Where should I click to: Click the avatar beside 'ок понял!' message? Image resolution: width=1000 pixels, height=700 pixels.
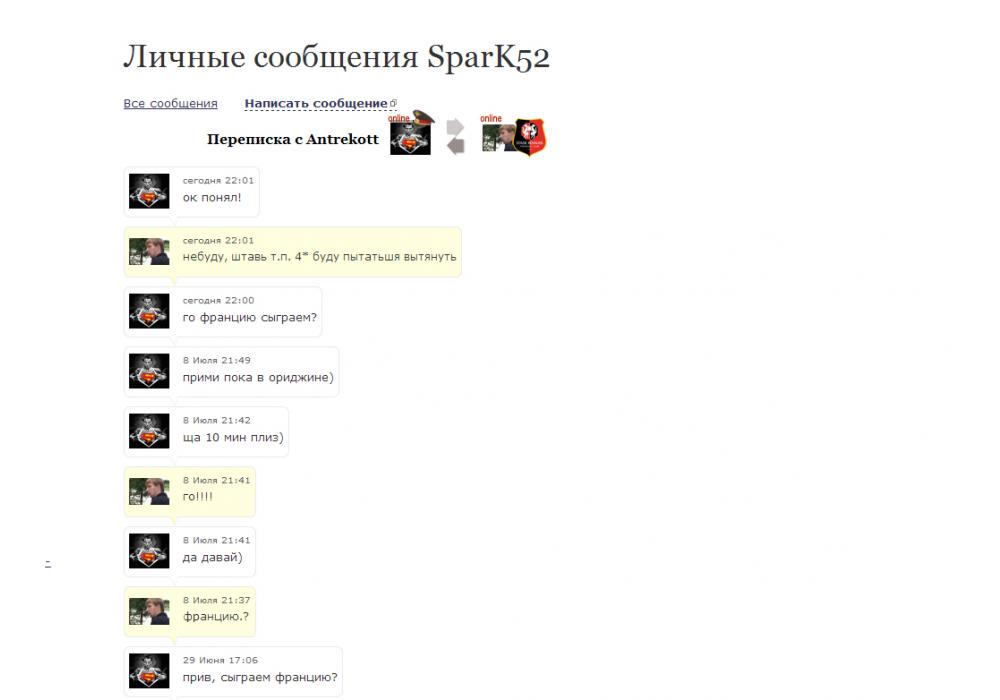point(149,191)
